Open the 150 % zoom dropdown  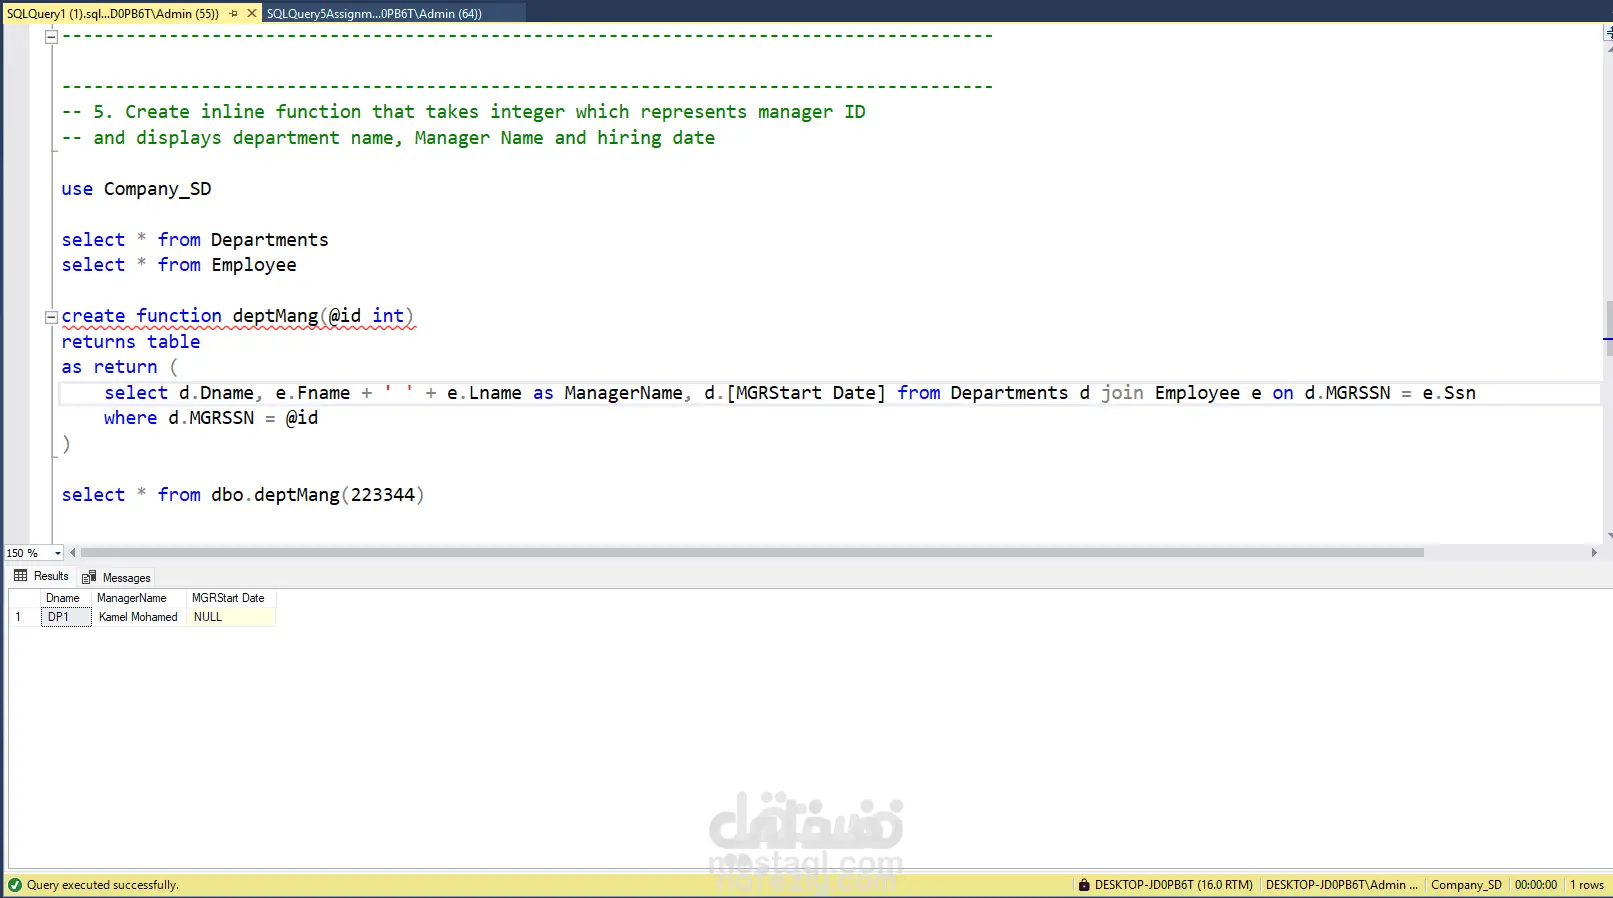(58, 553)
